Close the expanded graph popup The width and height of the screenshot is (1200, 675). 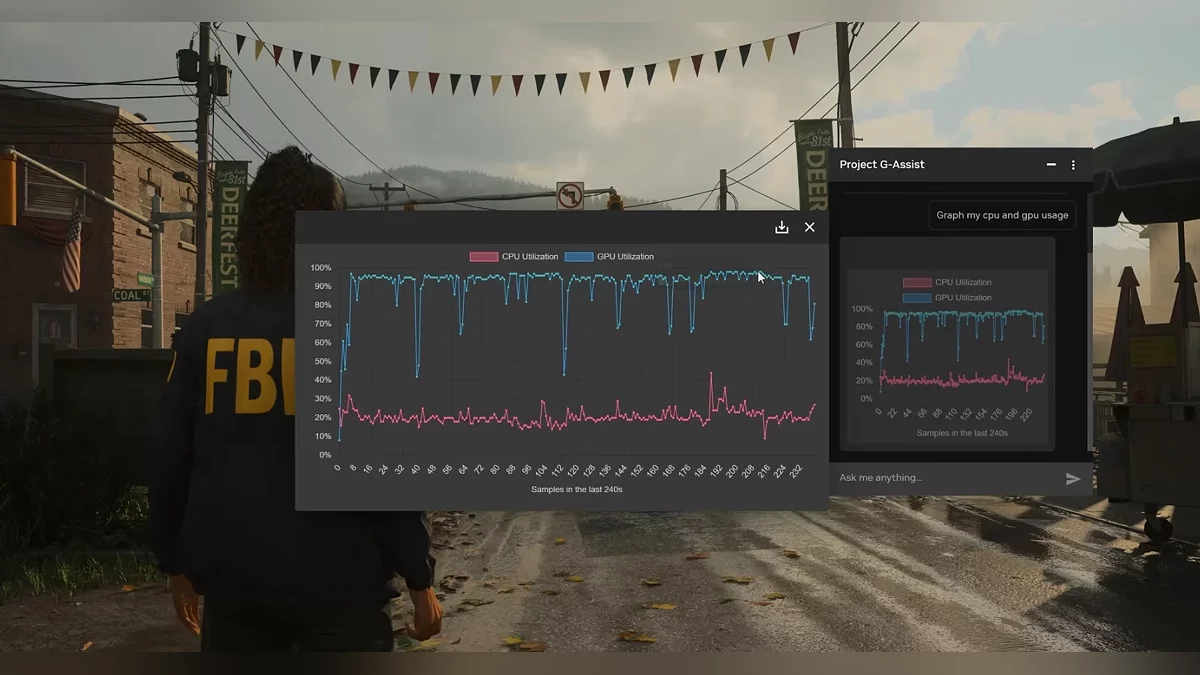coord(809,227)
